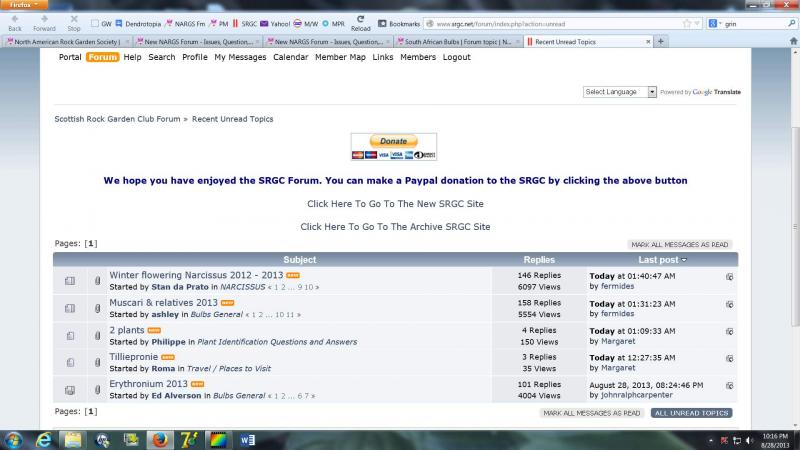Viewport: 800px width, 450px height.
Task: Open a new browser tab
Action: coord(661,42)
